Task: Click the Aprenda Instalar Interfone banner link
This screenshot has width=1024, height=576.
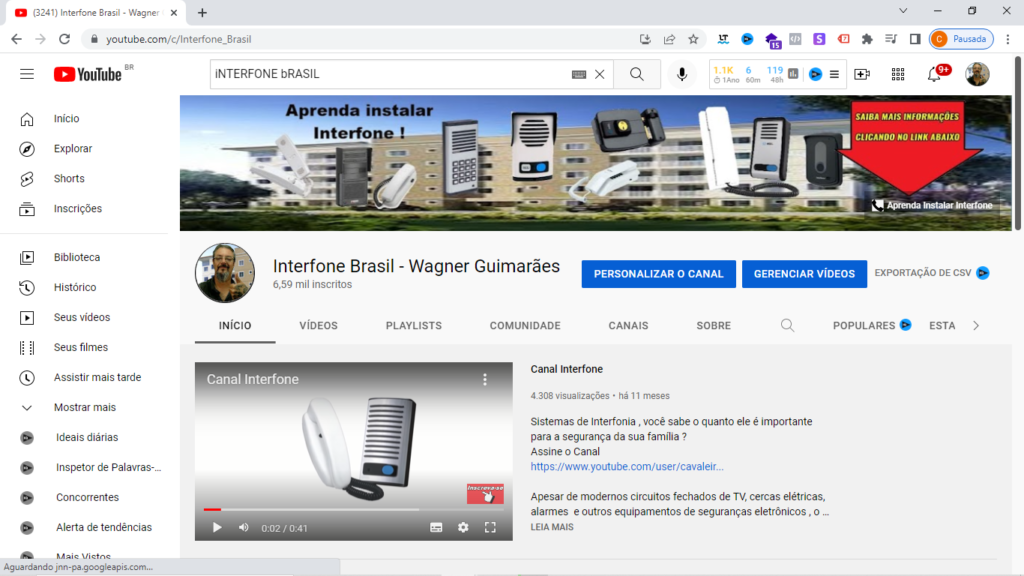Action: [932, 205]
